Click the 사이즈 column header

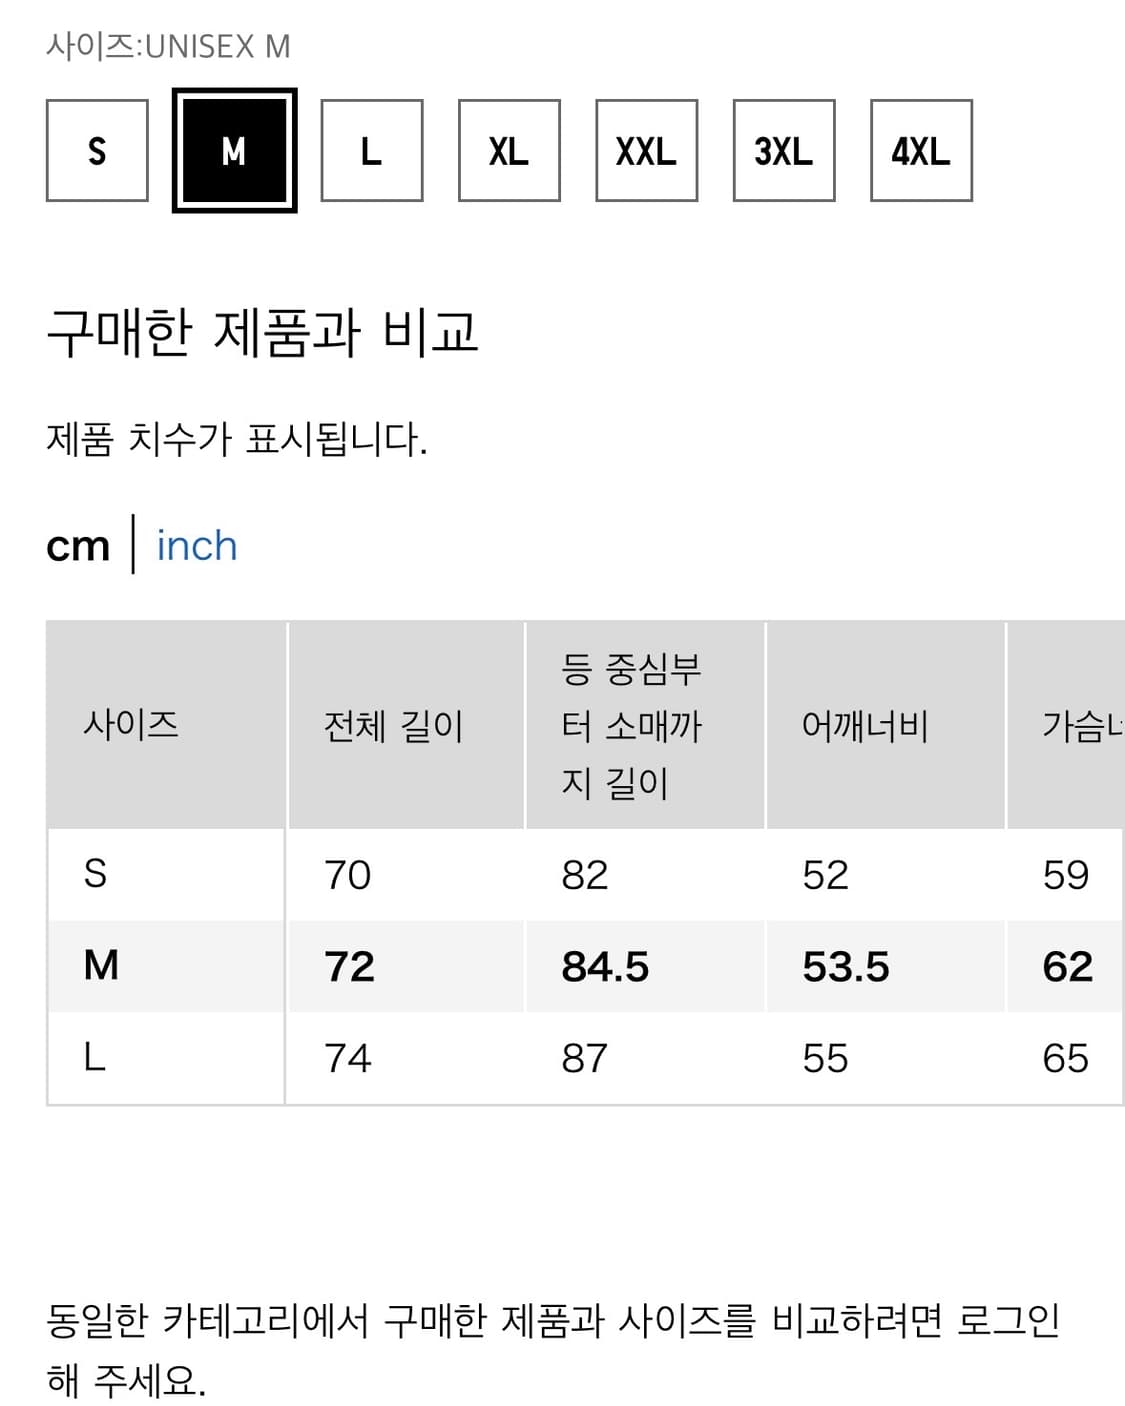tap(131, 725)
